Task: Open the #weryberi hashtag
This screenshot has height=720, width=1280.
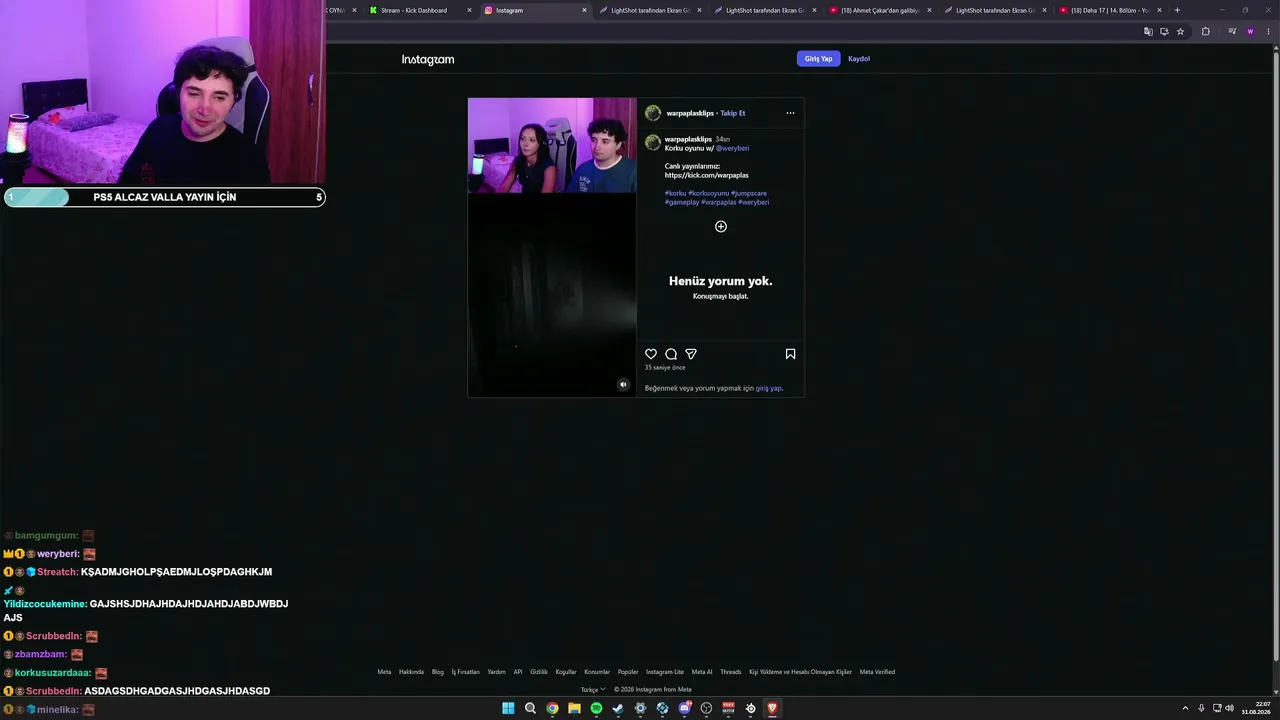Action: pyautogui.click(x=754, y=202)
